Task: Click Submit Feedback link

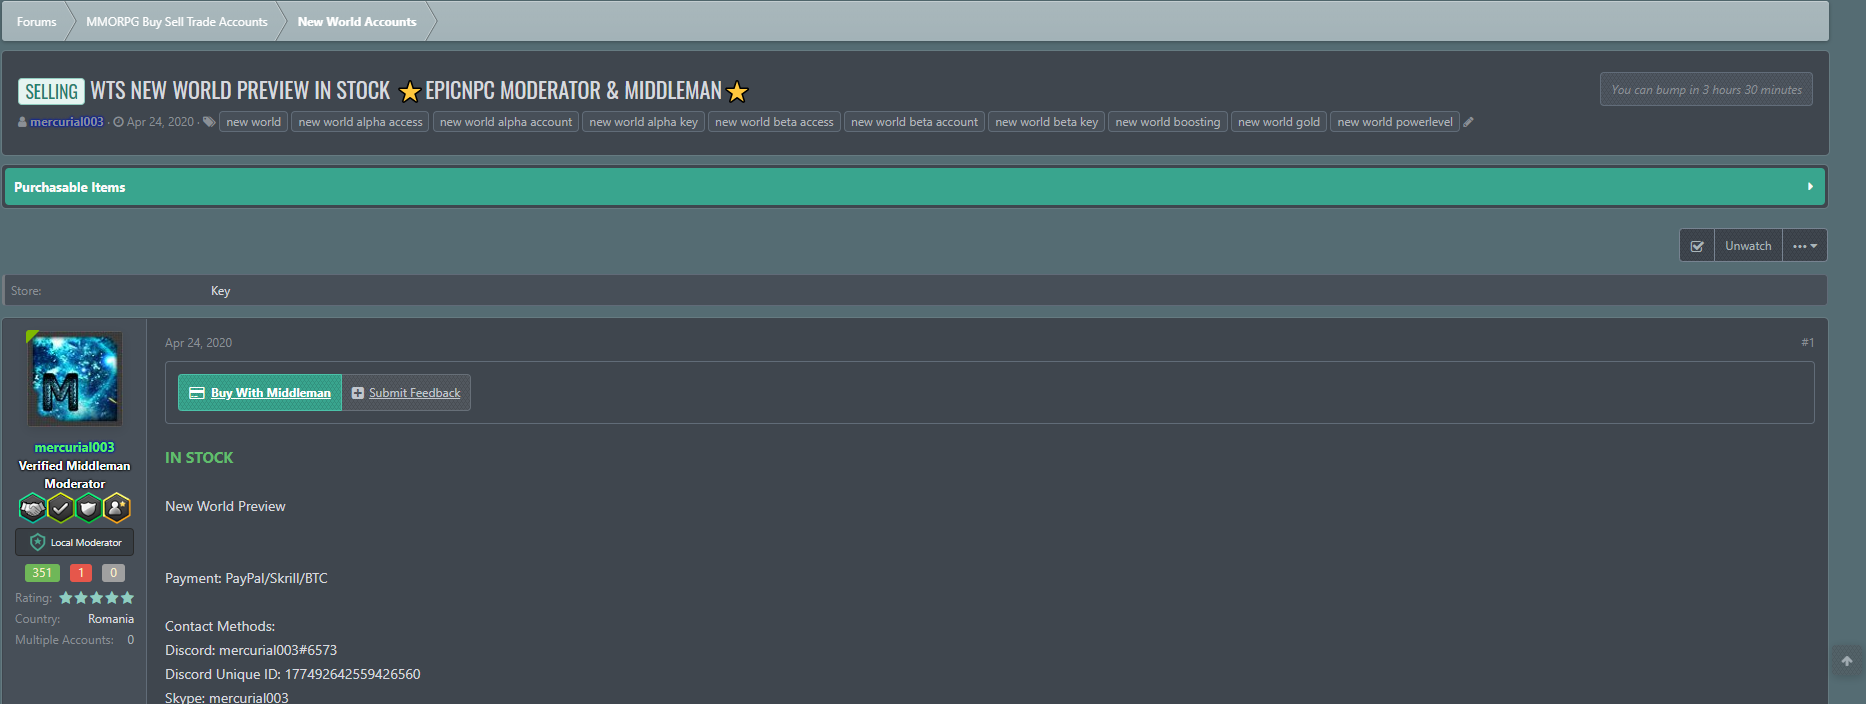Action: [x=406, y=393]
